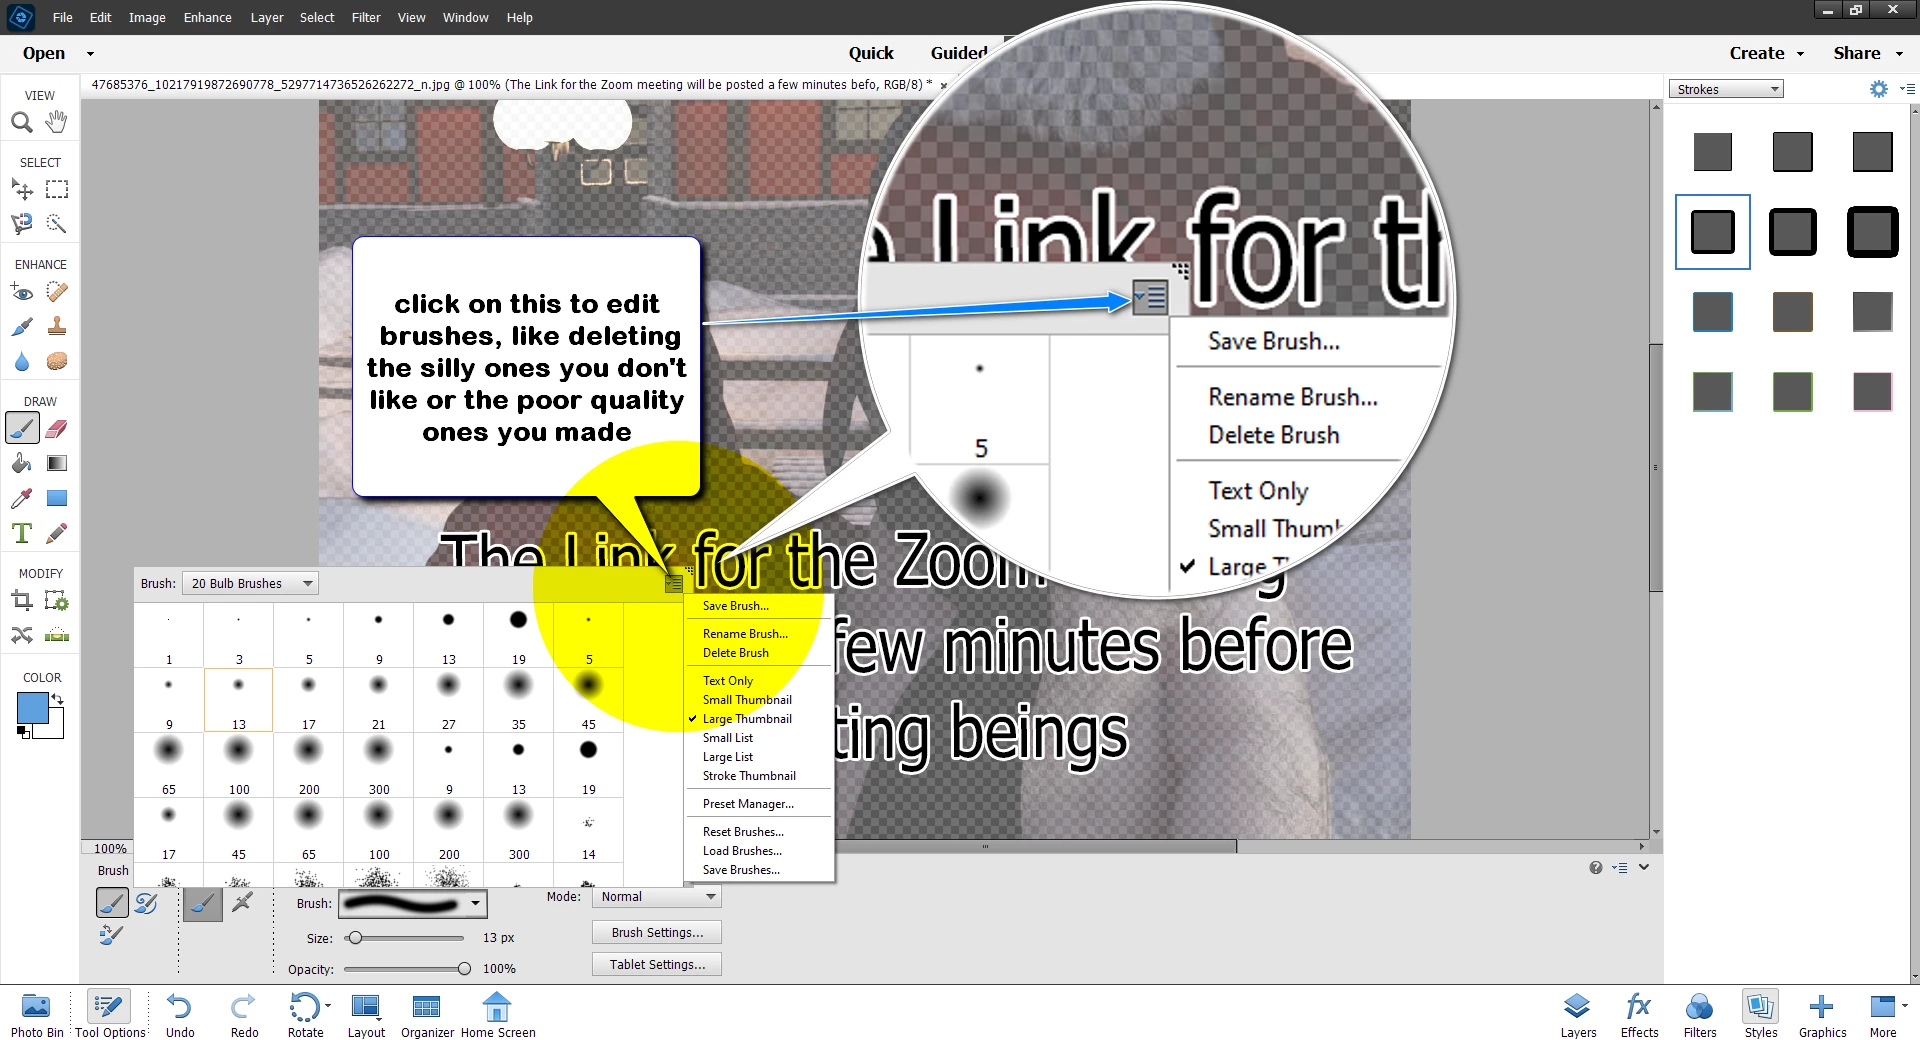Viewport: 1920px width, 1040px height.
Task: Select the Blur tool
Action: tap(22, 361)
